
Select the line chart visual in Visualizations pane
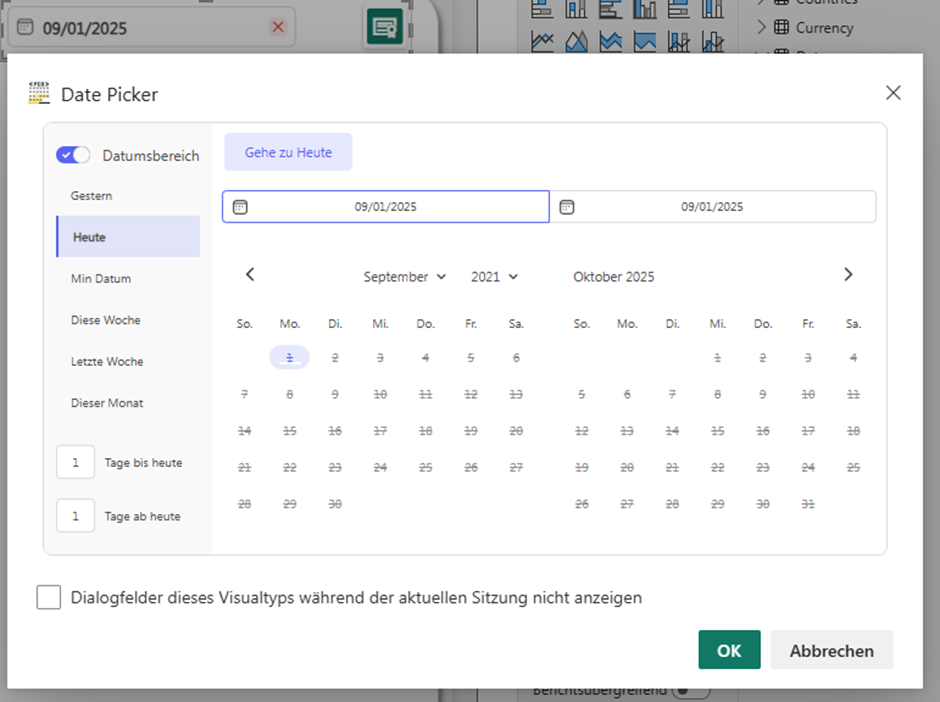tap(543, 41)
